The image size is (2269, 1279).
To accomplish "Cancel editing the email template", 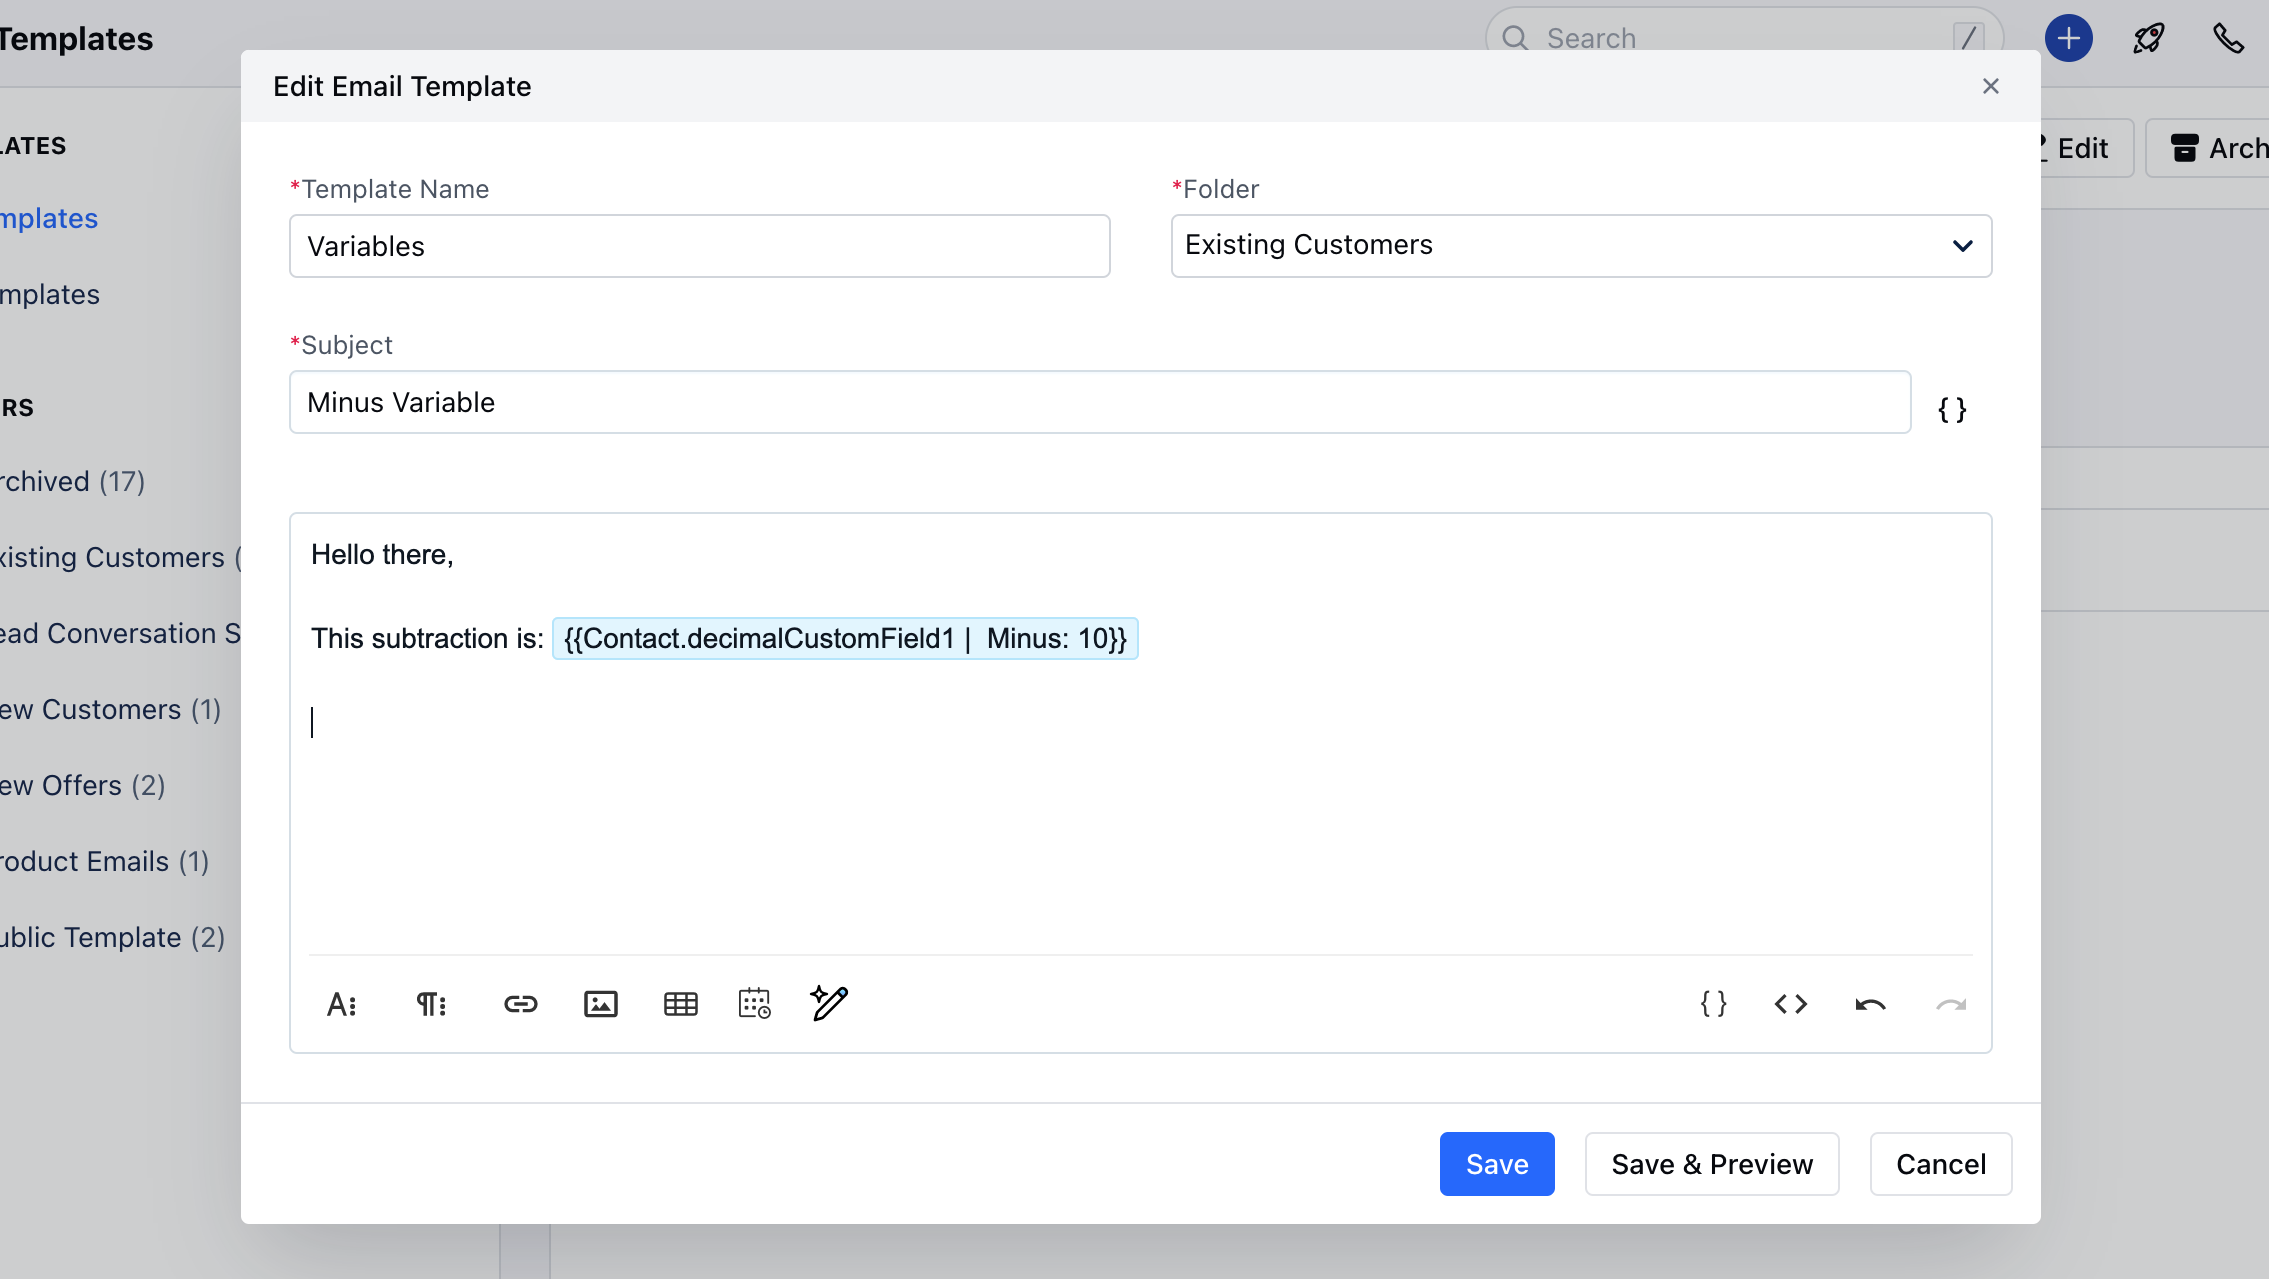I will 1940,1164.
